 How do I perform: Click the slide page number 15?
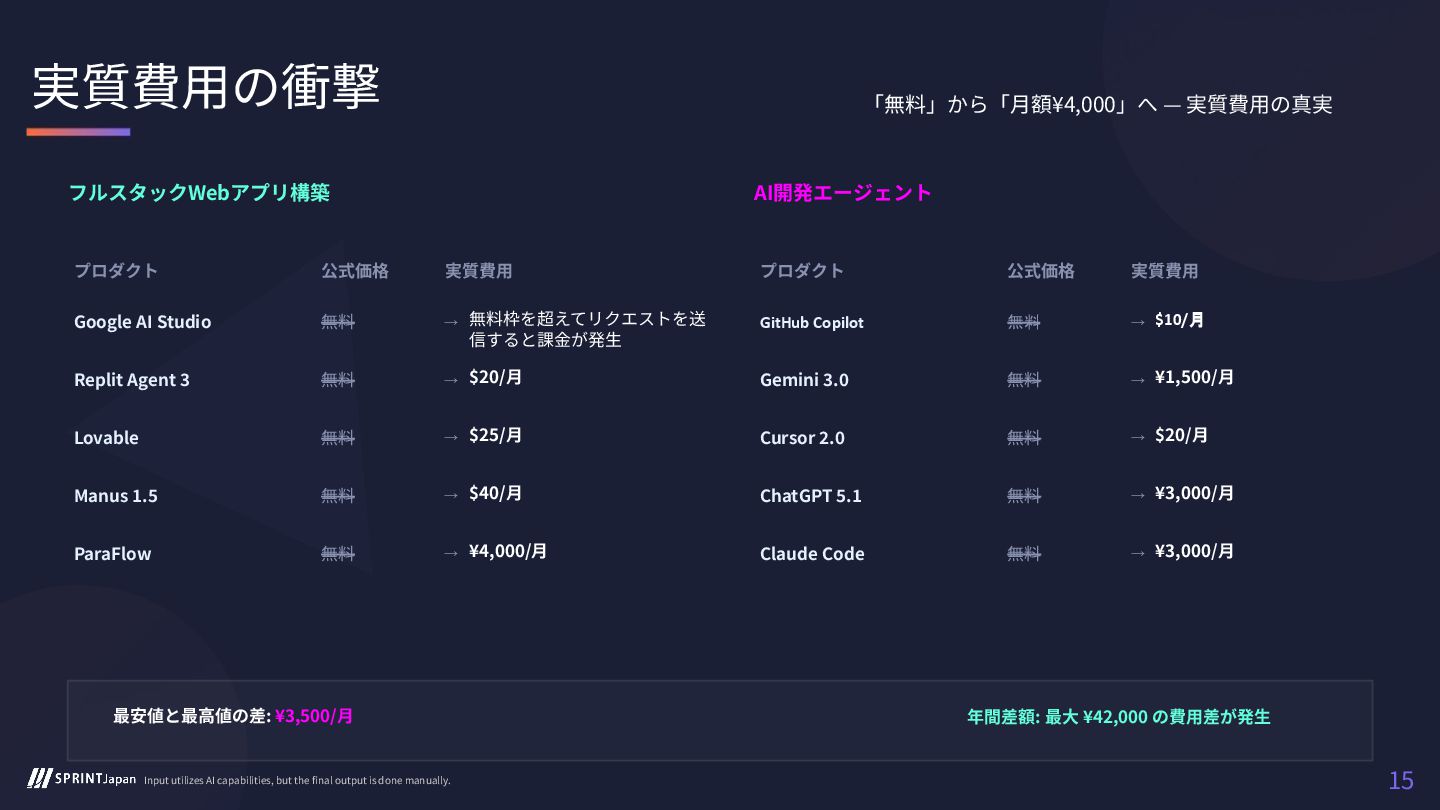(x=1401, y=780)
